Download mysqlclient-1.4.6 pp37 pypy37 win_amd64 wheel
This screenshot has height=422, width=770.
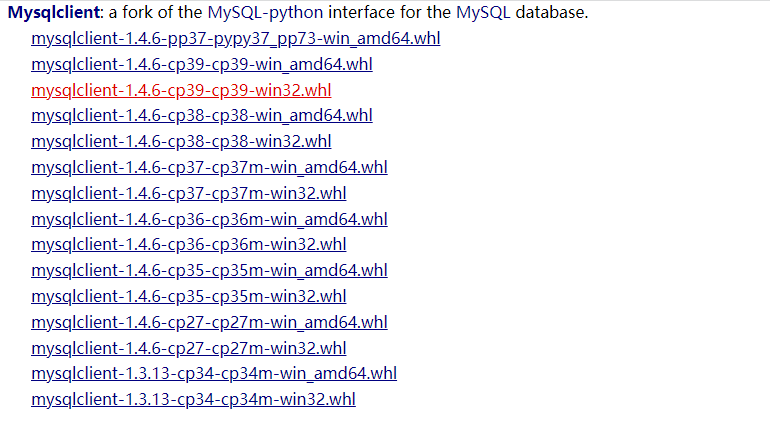(x=235, y=39)
